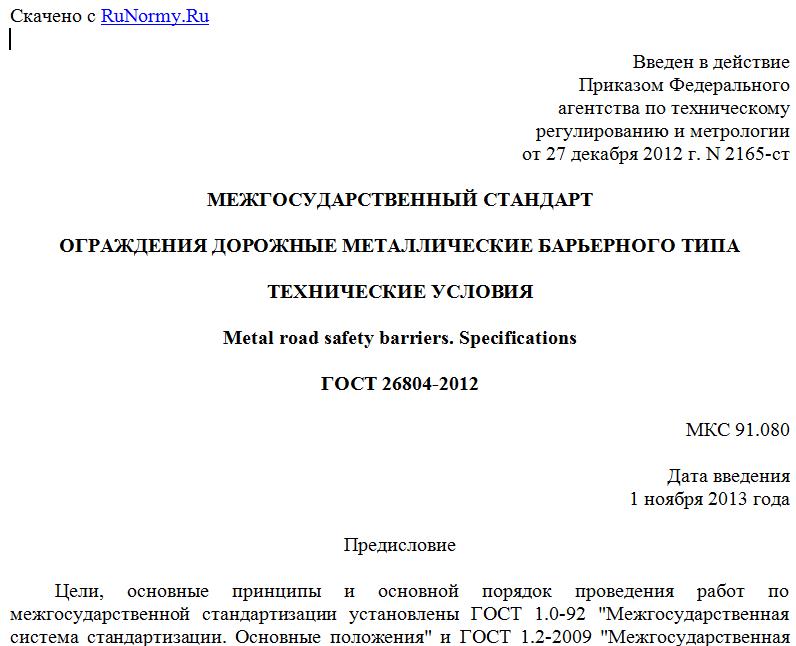Open the RuNormy.Ru hyperlink
The image size is (796, 646).
coord(155,16)
